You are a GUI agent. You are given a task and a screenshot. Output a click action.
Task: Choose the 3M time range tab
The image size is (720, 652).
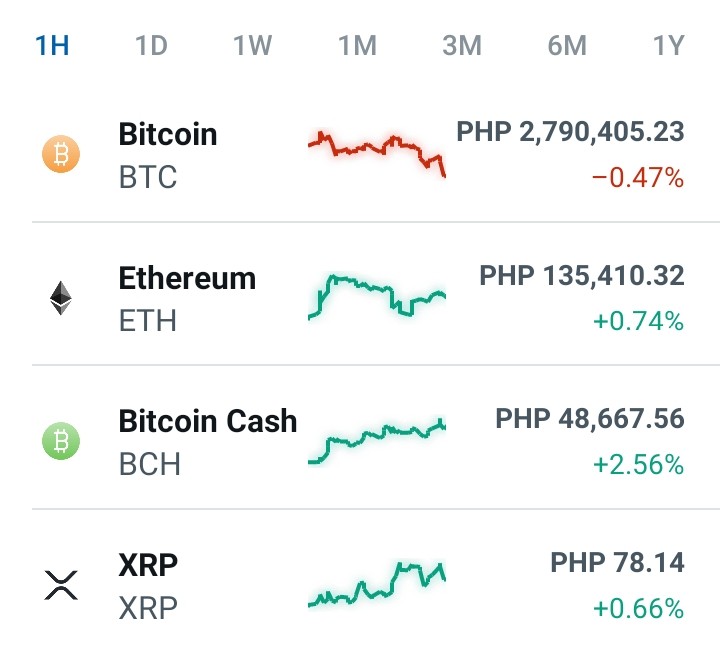click(x=462, y=45)
